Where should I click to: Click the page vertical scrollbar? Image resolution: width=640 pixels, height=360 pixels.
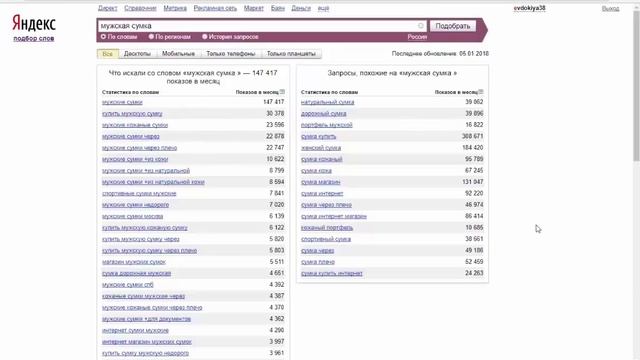click(x=636, y=86)
